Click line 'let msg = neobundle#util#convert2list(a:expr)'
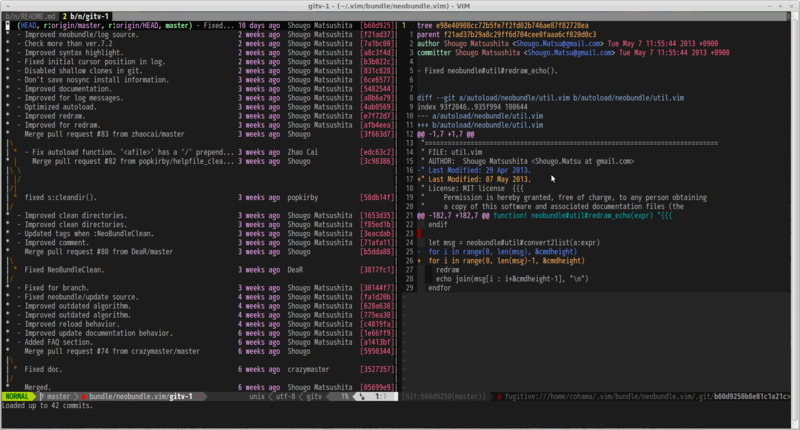This screenshot has height=430, width=800. (x=514, y=243)
